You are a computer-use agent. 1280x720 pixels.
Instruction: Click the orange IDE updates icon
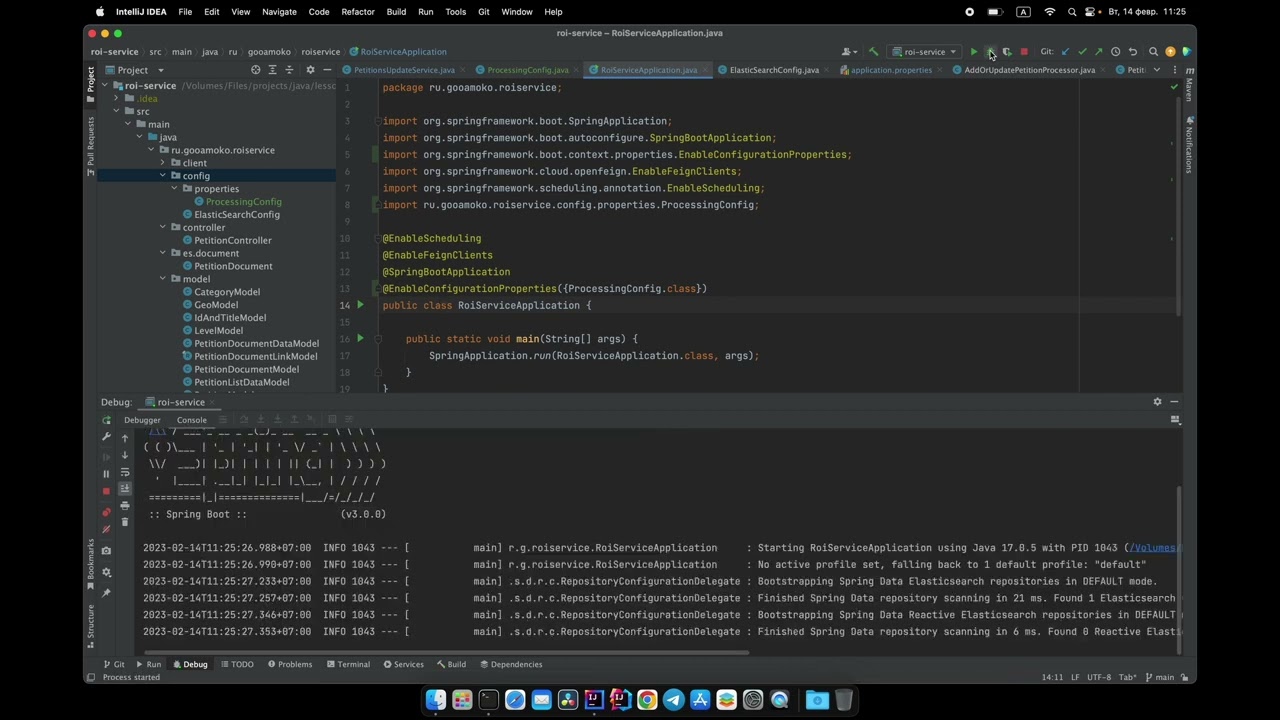(x=1170, y=52)
